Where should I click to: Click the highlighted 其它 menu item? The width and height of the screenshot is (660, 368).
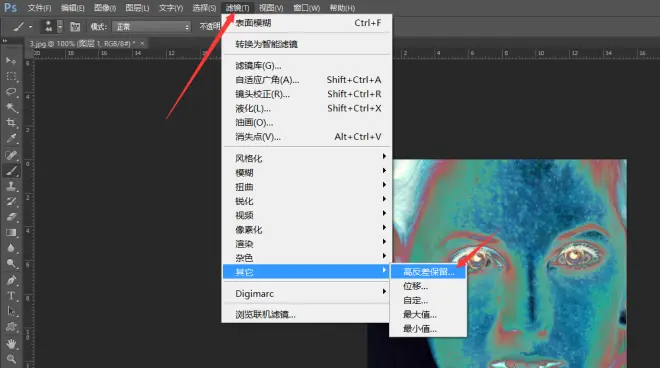307,272
